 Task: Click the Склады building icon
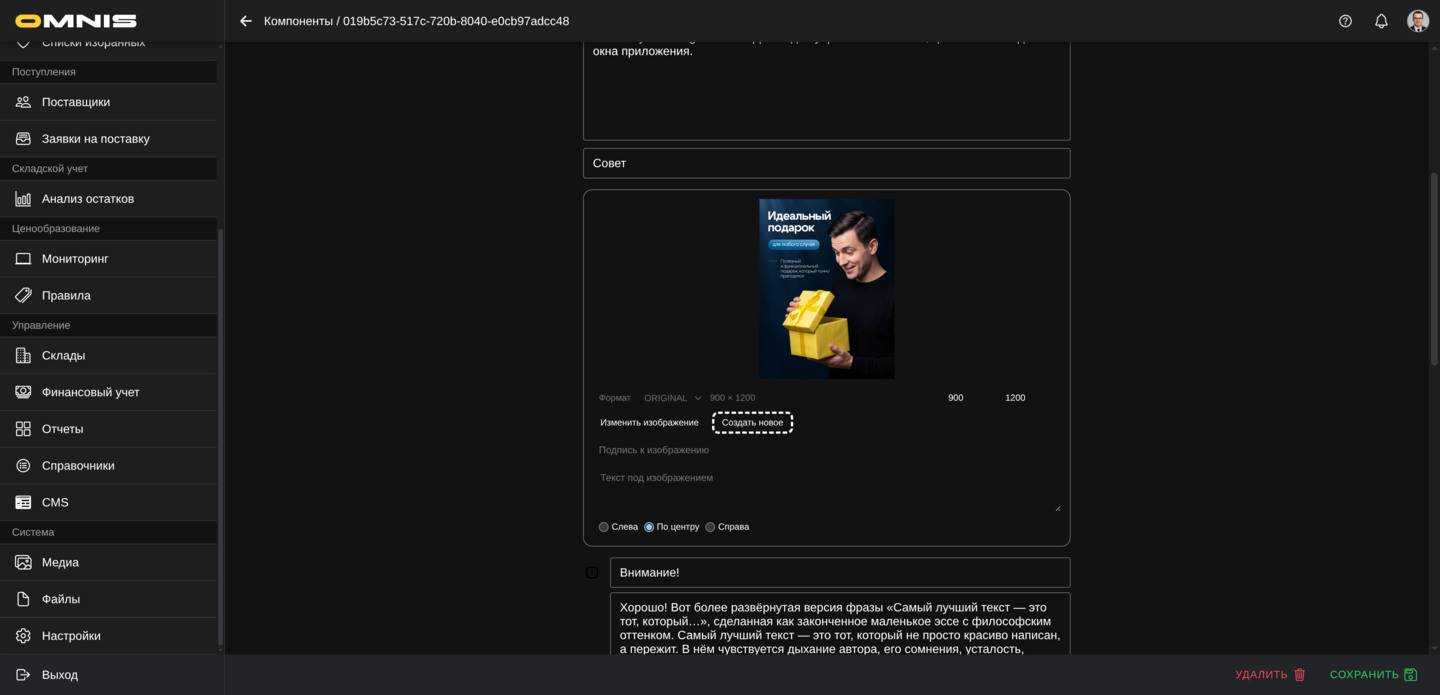pos(23,356)
